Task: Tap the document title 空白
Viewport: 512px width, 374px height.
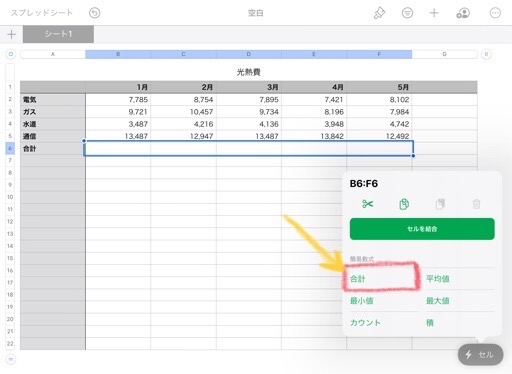Action: 256,13
